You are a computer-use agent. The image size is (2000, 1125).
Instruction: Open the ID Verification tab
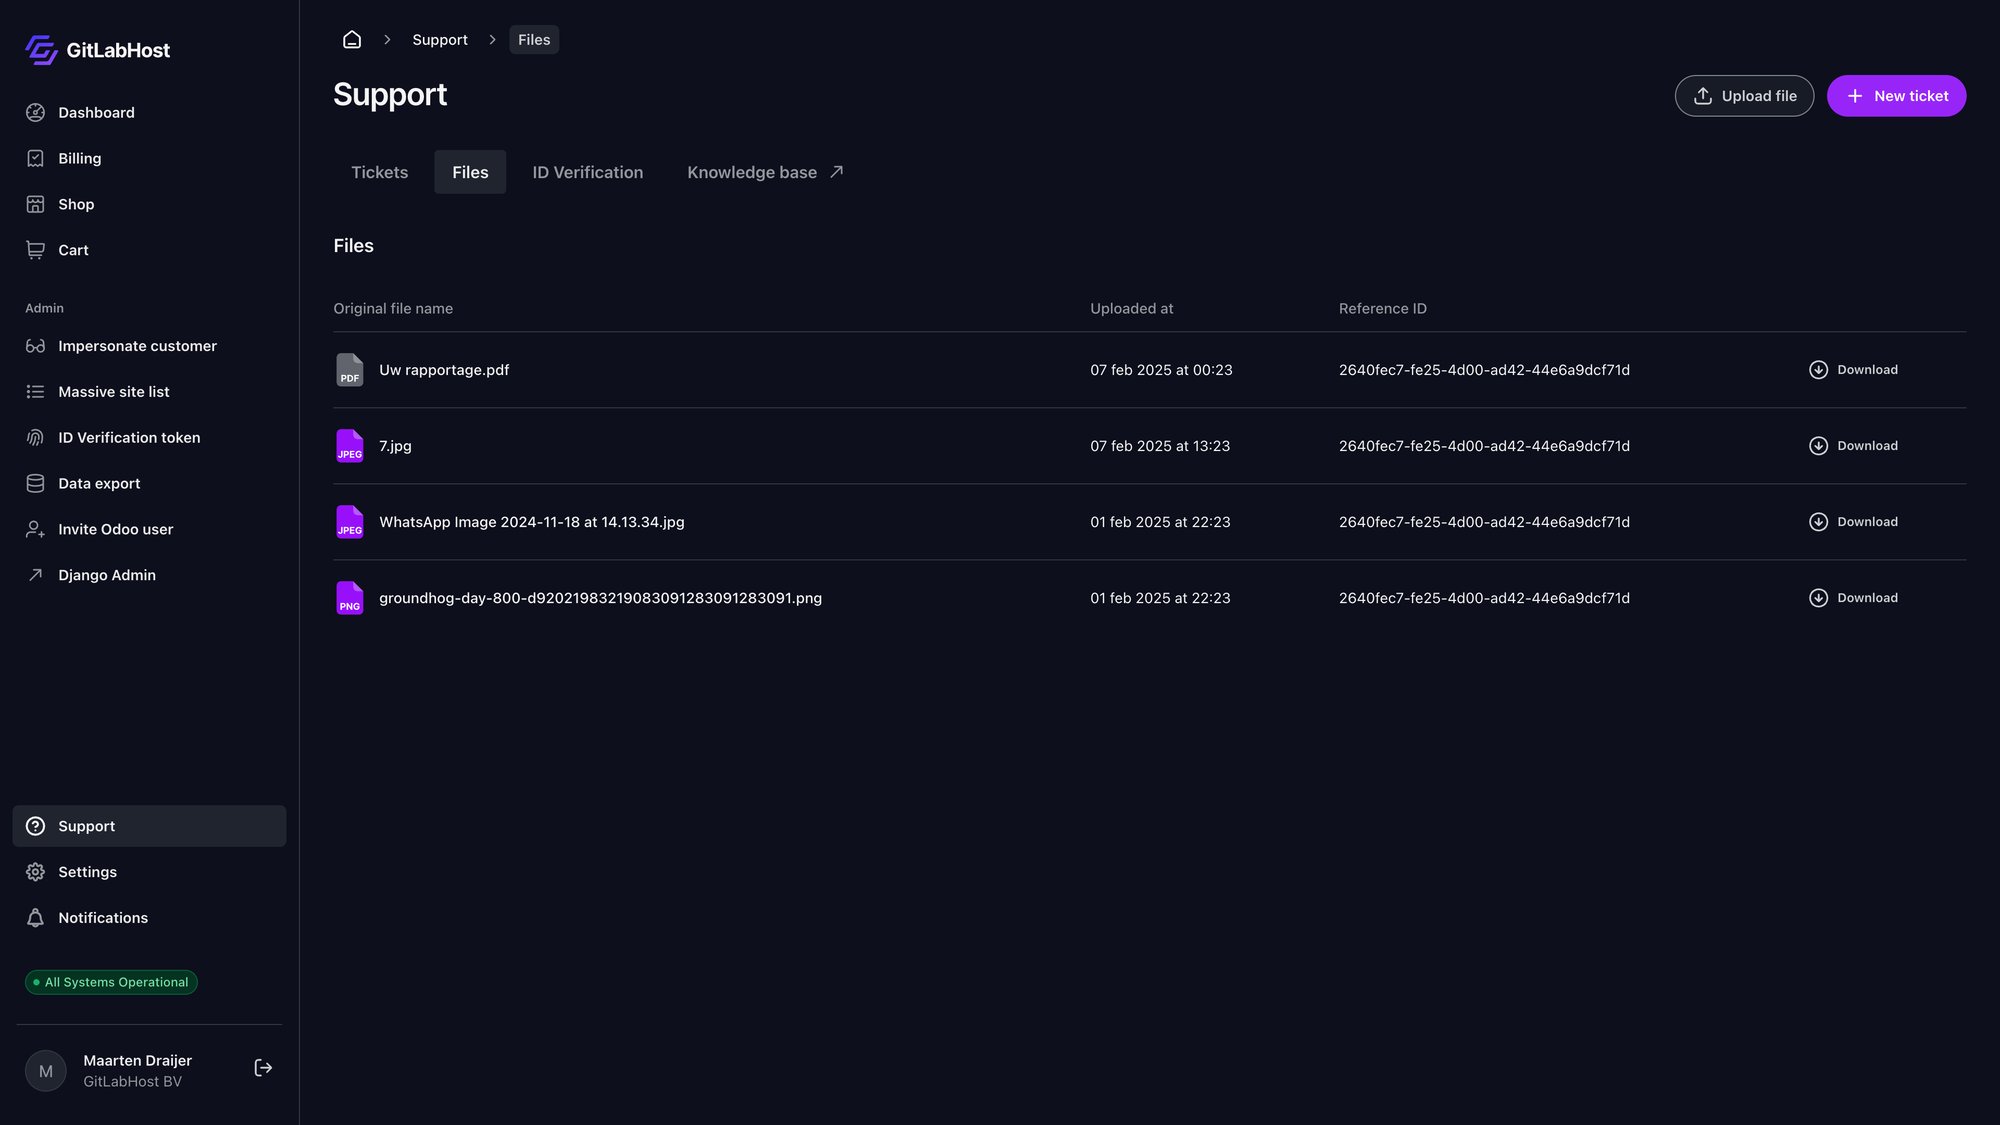point(587,172)
